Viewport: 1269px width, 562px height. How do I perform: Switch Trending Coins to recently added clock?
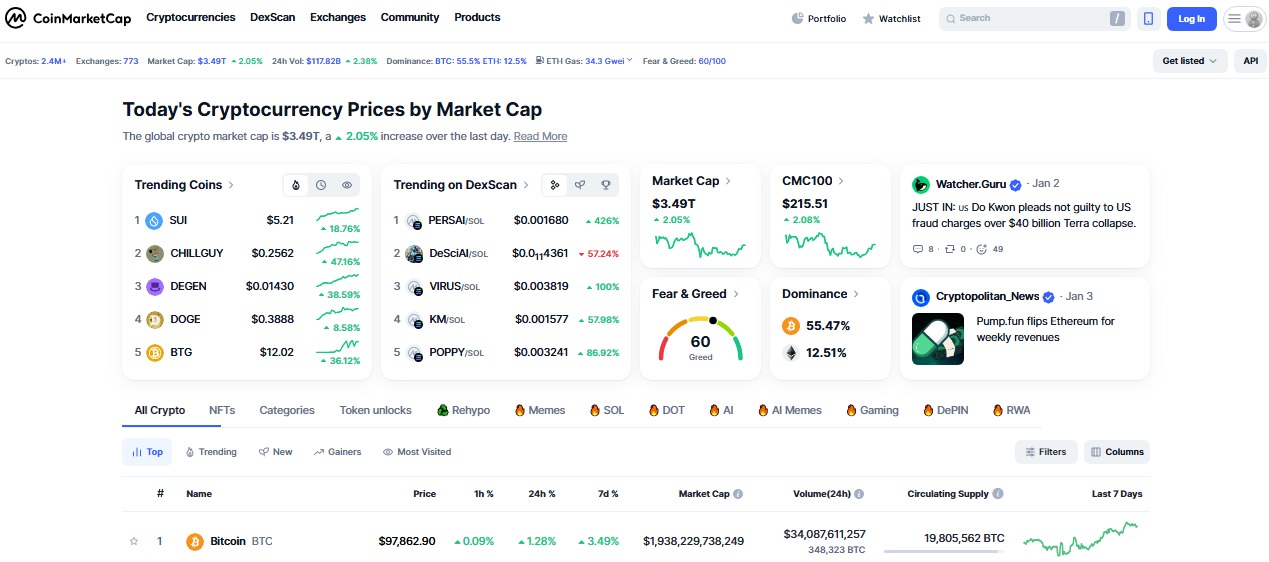(321, 185)
